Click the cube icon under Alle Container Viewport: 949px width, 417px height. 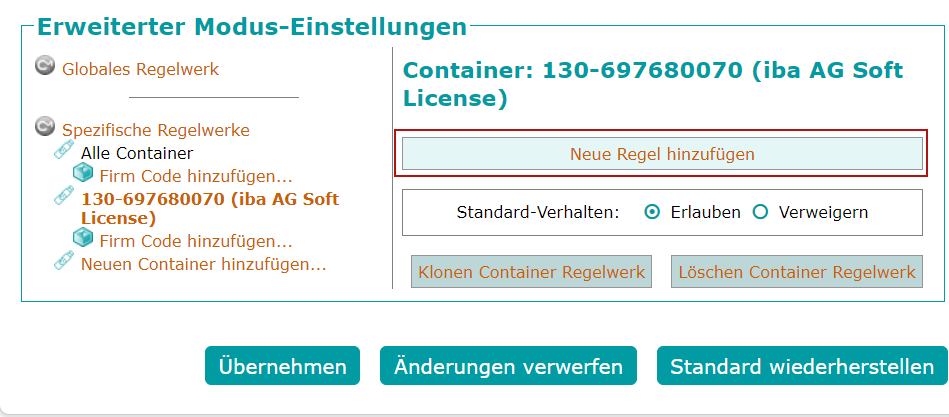click(84, 175)
